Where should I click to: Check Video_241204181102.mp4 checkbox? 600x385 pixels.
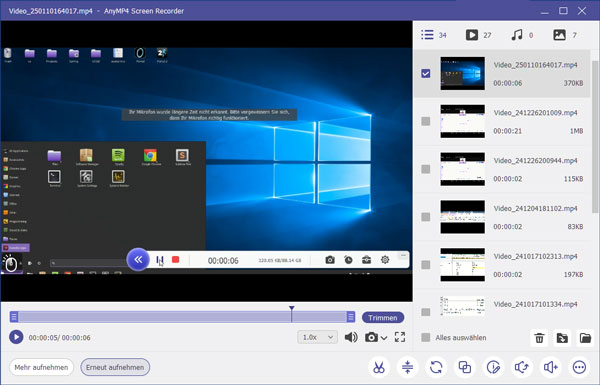point(426,217)
